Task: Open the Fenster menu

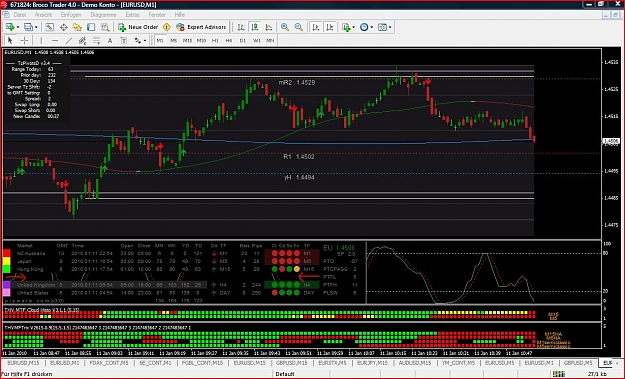Action: click(x=157, y=15)
